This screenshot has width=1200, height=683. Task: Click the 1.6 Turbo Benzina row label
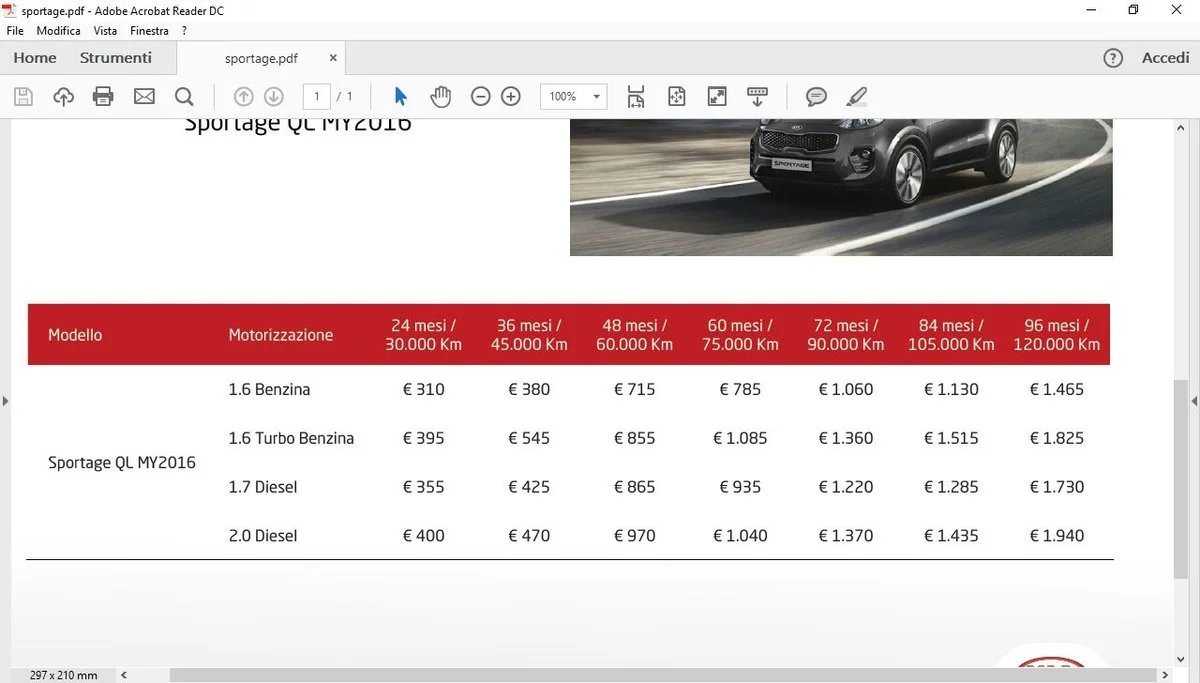[291, 438]
